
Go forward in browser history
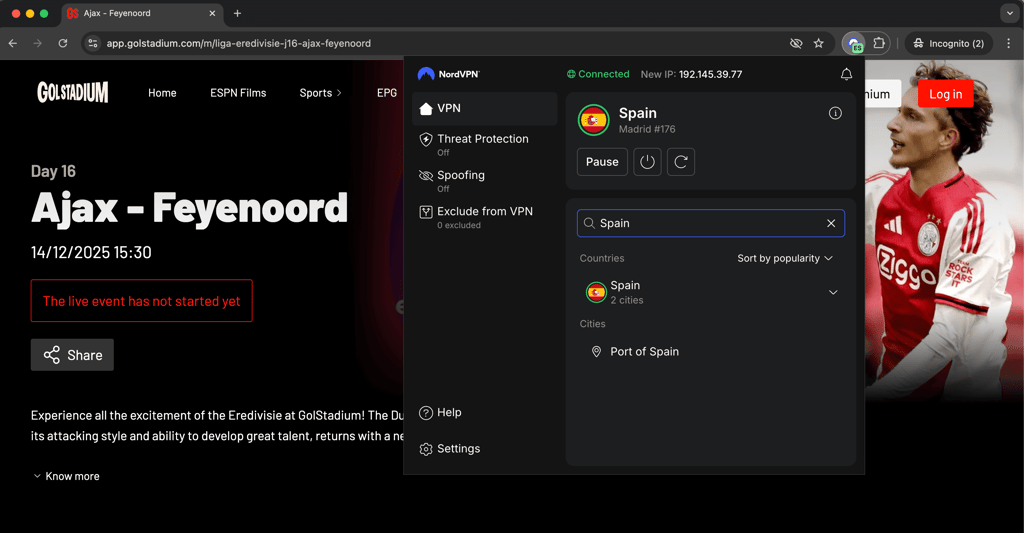click(x=38, y=43)
